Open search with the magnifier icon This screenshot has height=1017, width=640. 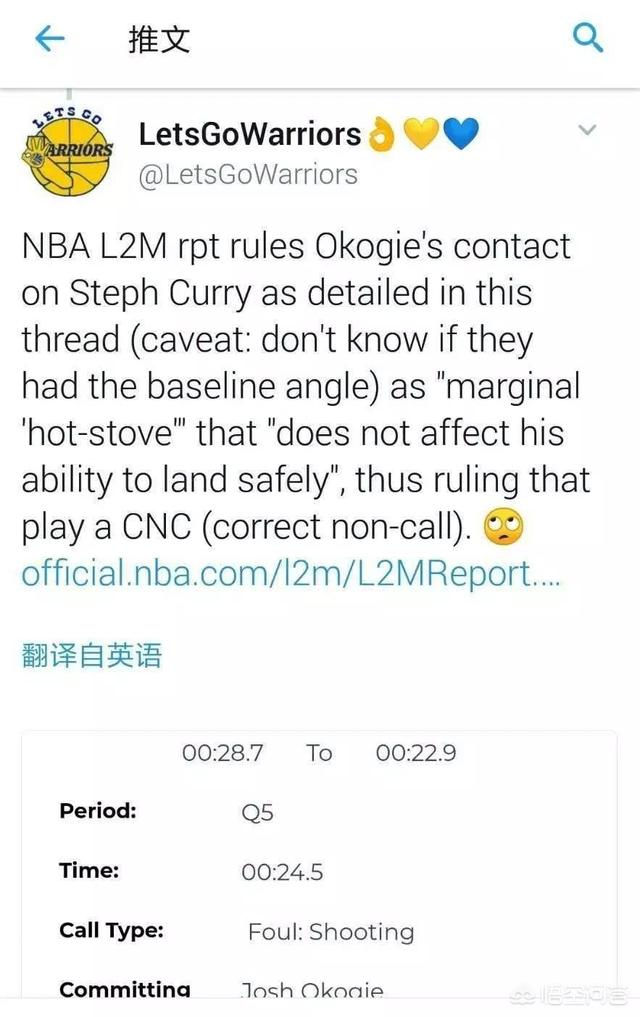pos(587,38)
